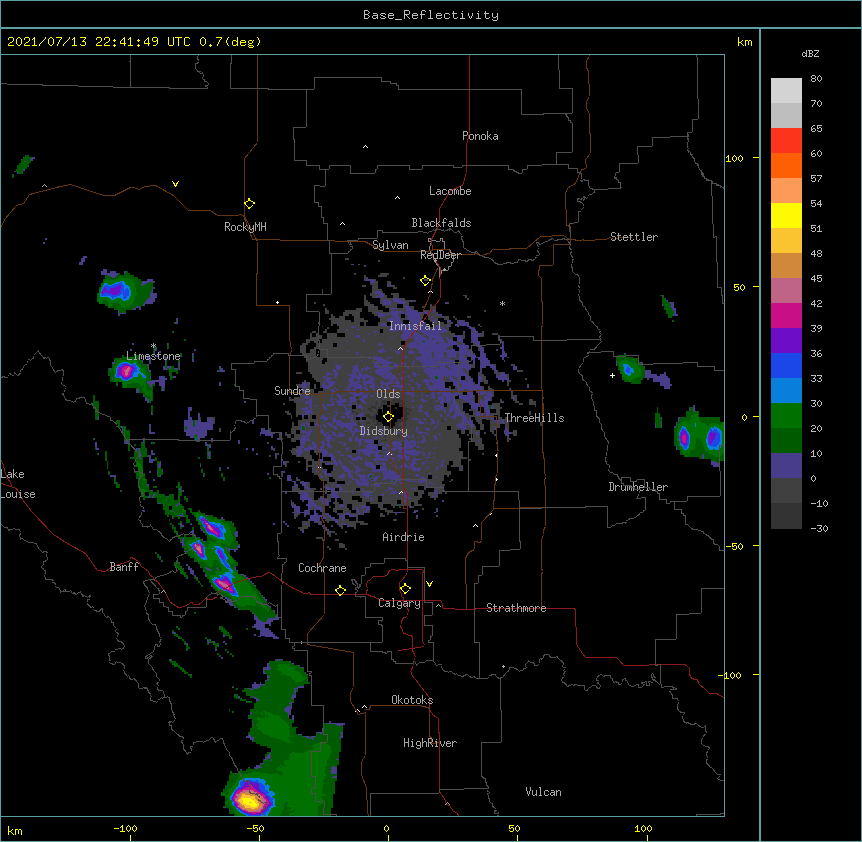Click the yellow v marker east of Calgary
Screen dimensions: 862x842
click(429, 584)
